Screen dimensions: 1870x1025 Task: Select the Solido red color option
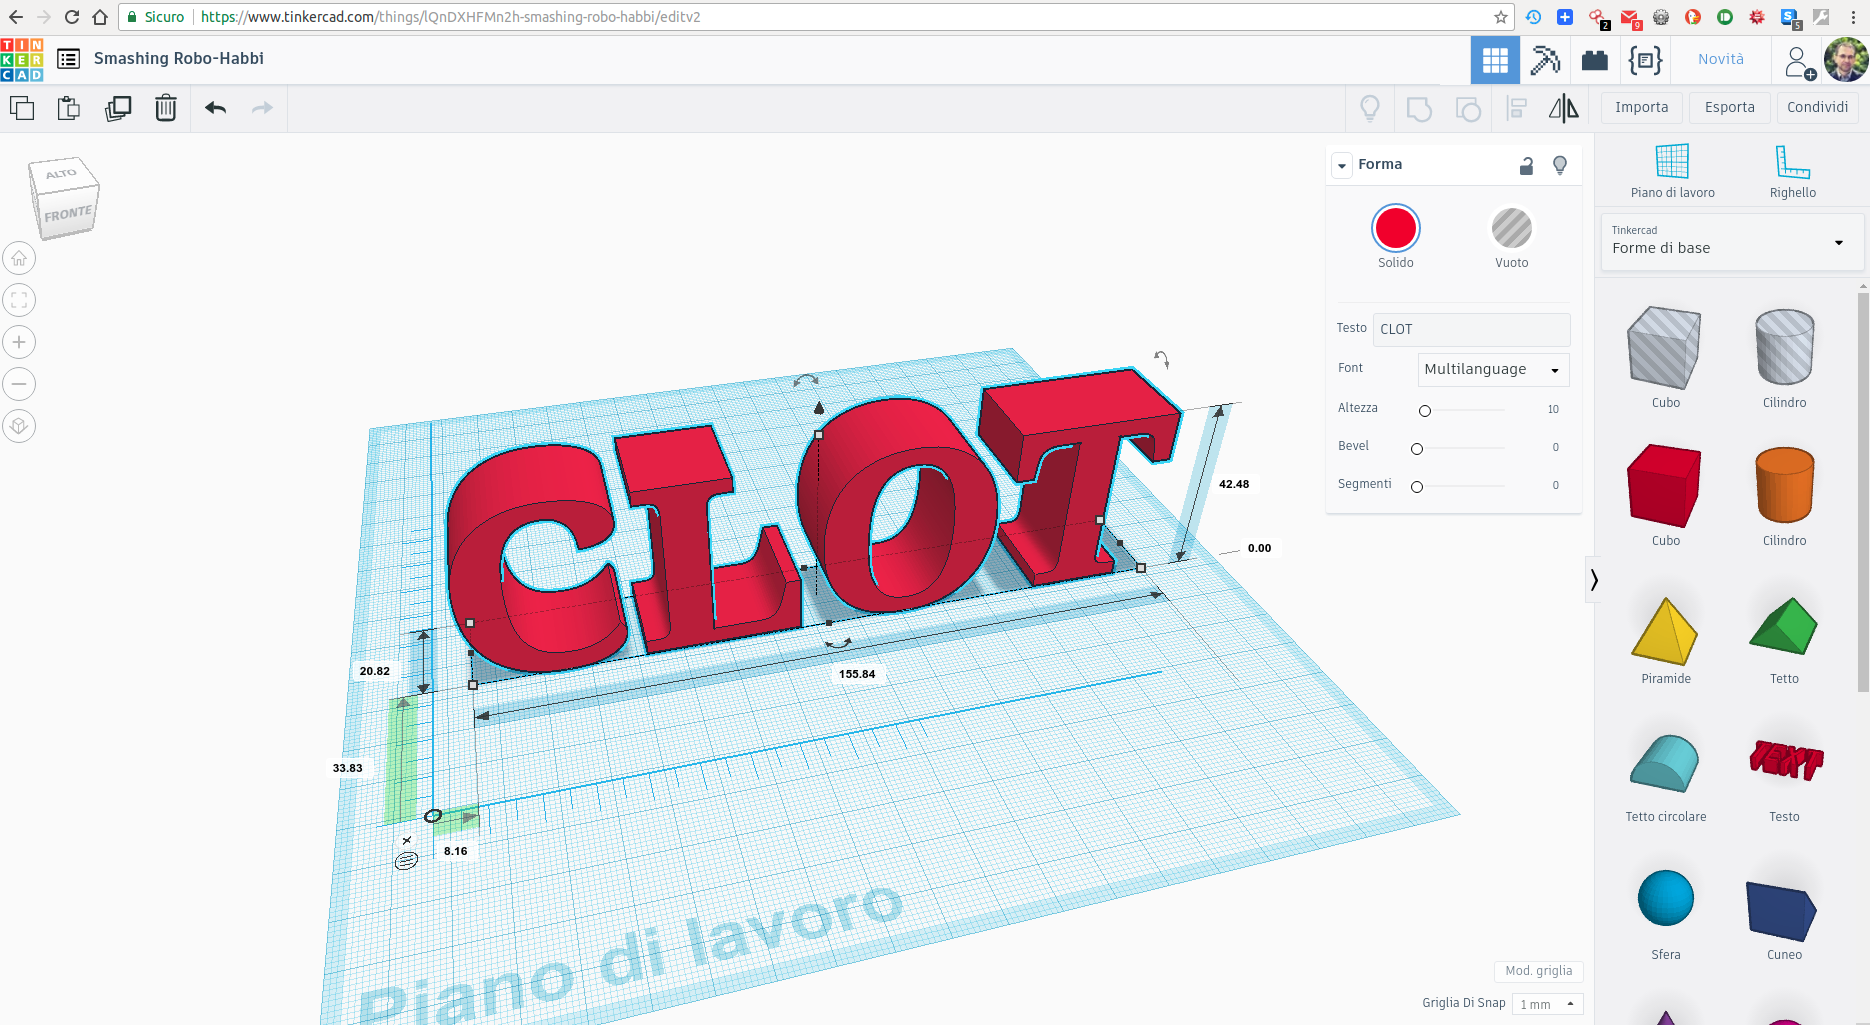click(1396, 228)
